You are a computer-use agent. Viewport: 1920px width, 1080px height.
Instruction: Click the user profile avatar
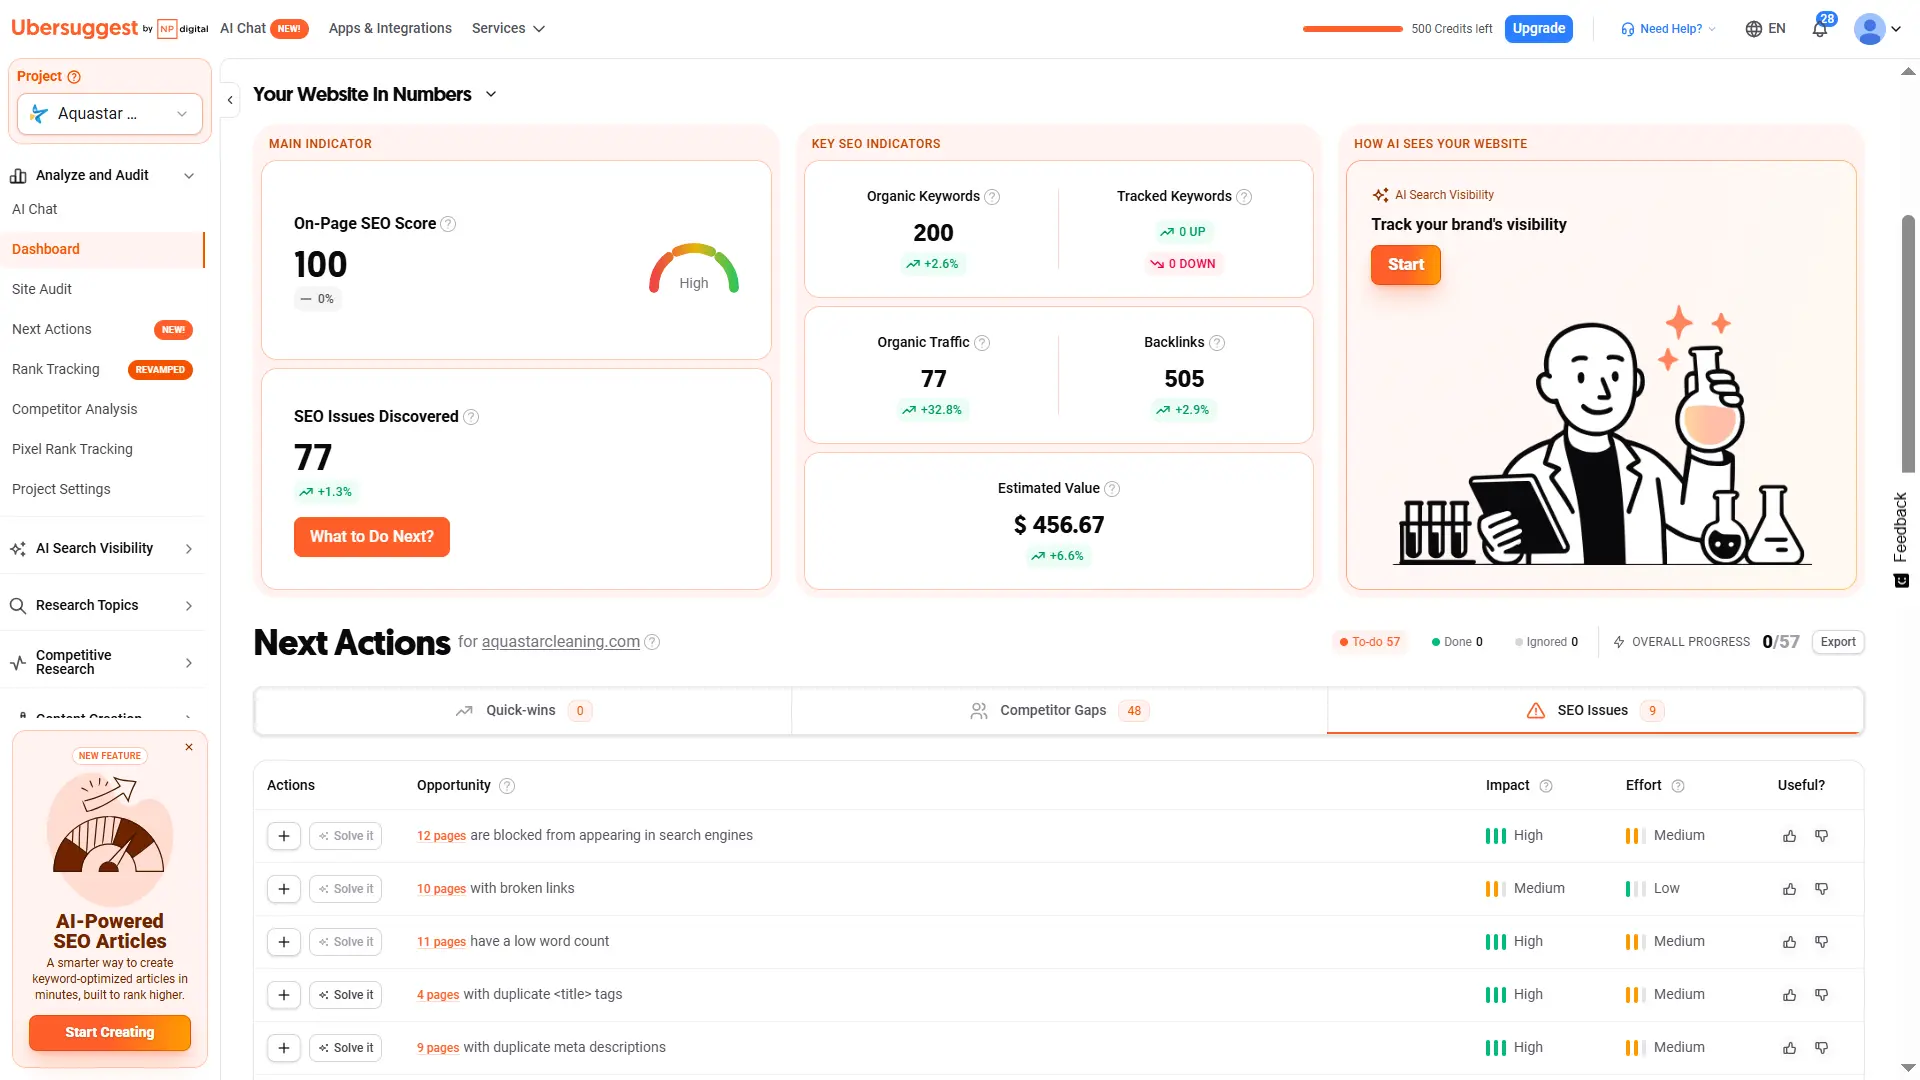tap(1869, 29)
